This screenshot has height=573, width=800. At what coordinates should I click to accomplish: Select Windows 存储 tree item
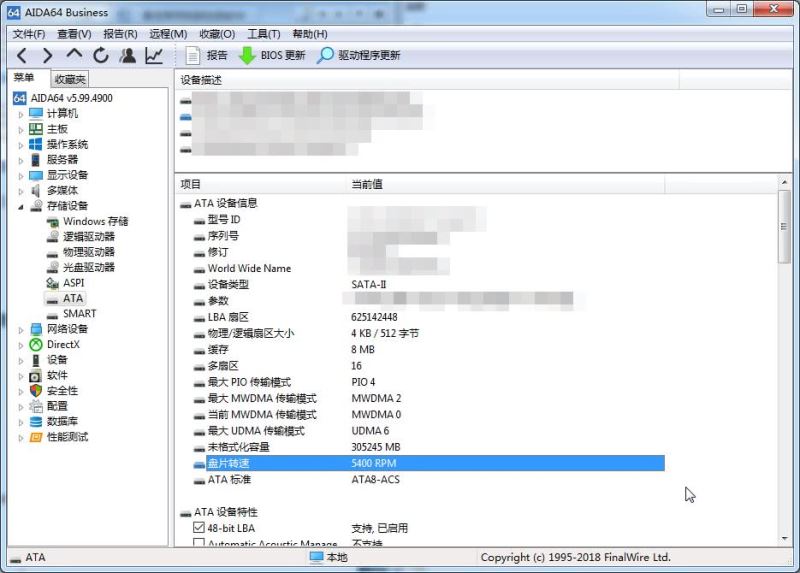click(x=95, y=221)
